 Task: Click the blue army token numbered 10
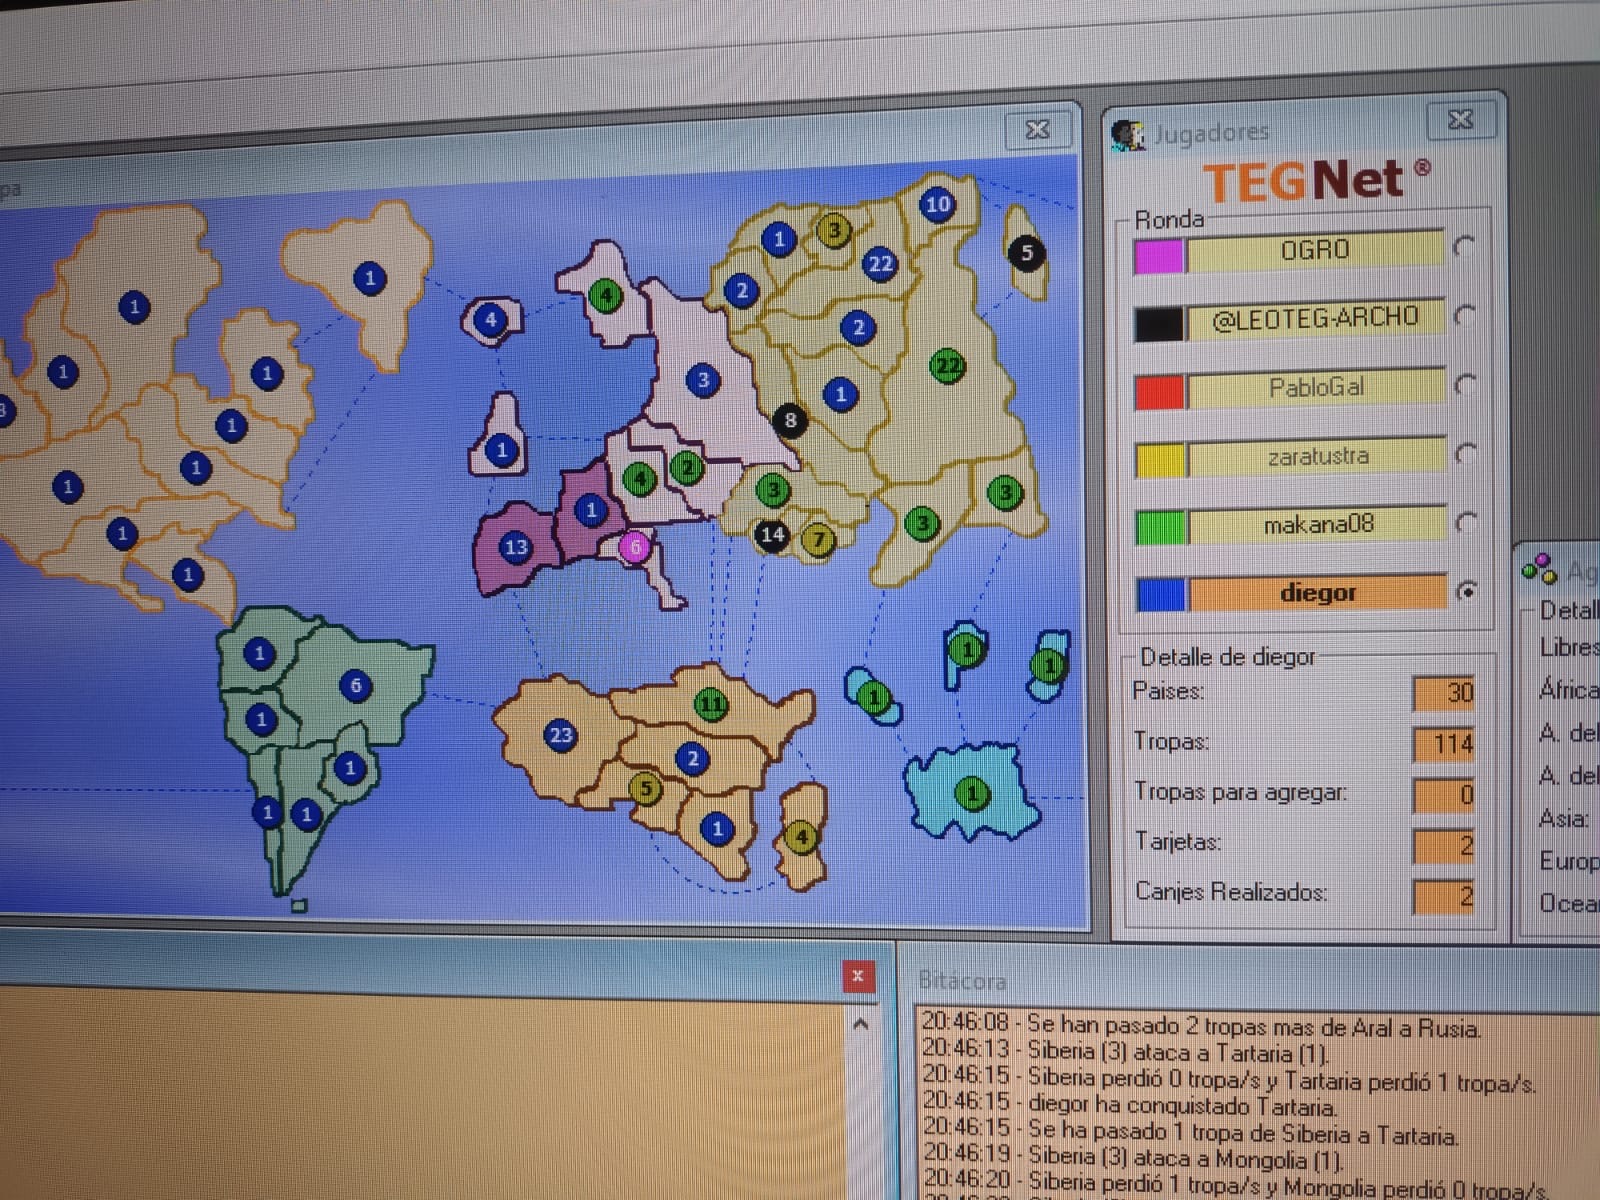pos(937,205)
